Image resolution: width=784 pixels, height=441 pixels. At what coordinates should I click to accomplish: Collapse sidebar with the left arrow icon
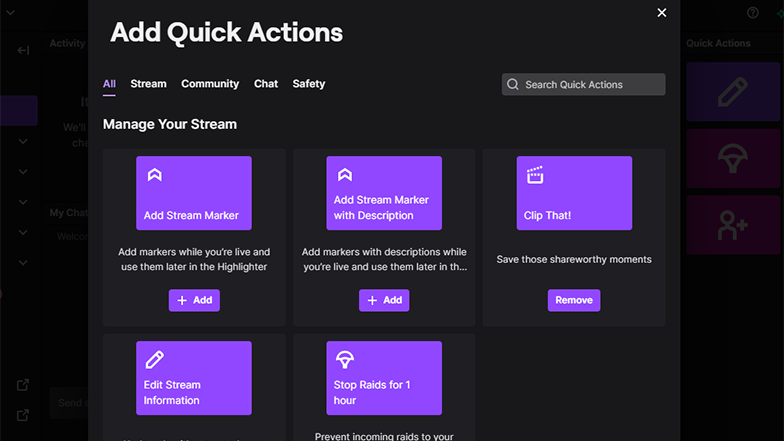23,50
